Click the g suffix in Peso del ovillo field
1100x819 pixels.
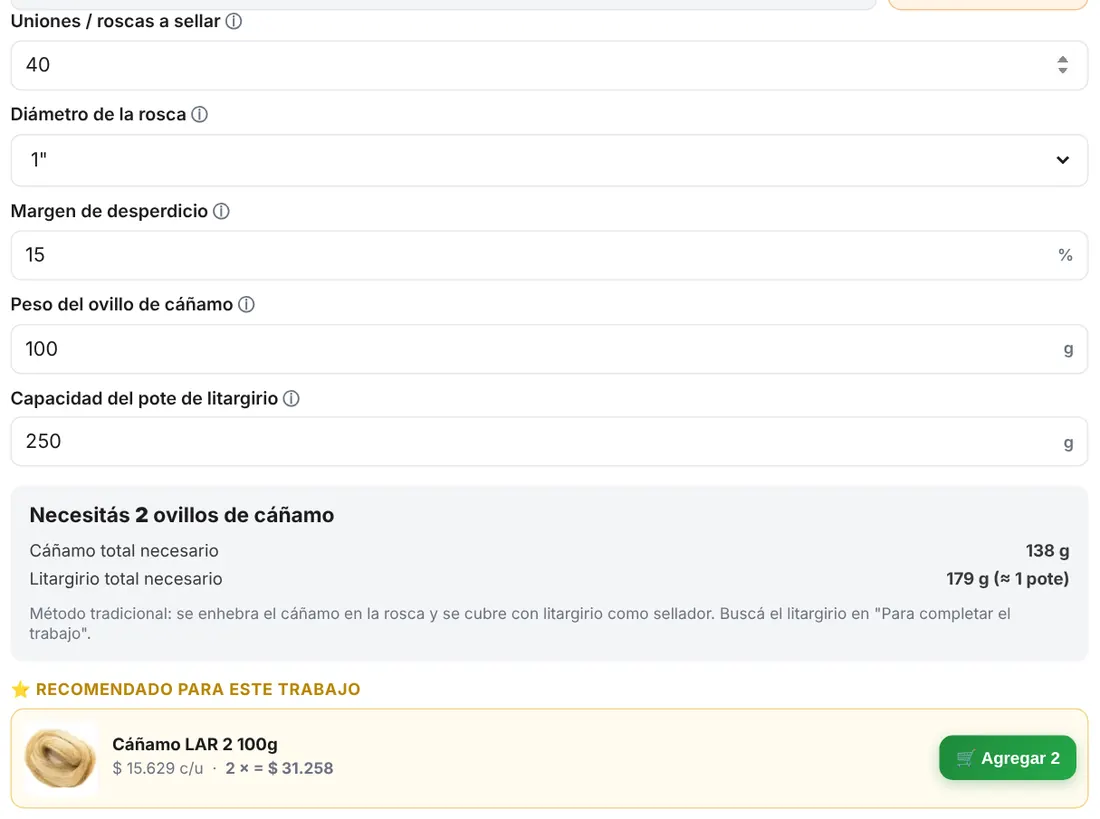pyautogui.click(x=1068, y=349)
